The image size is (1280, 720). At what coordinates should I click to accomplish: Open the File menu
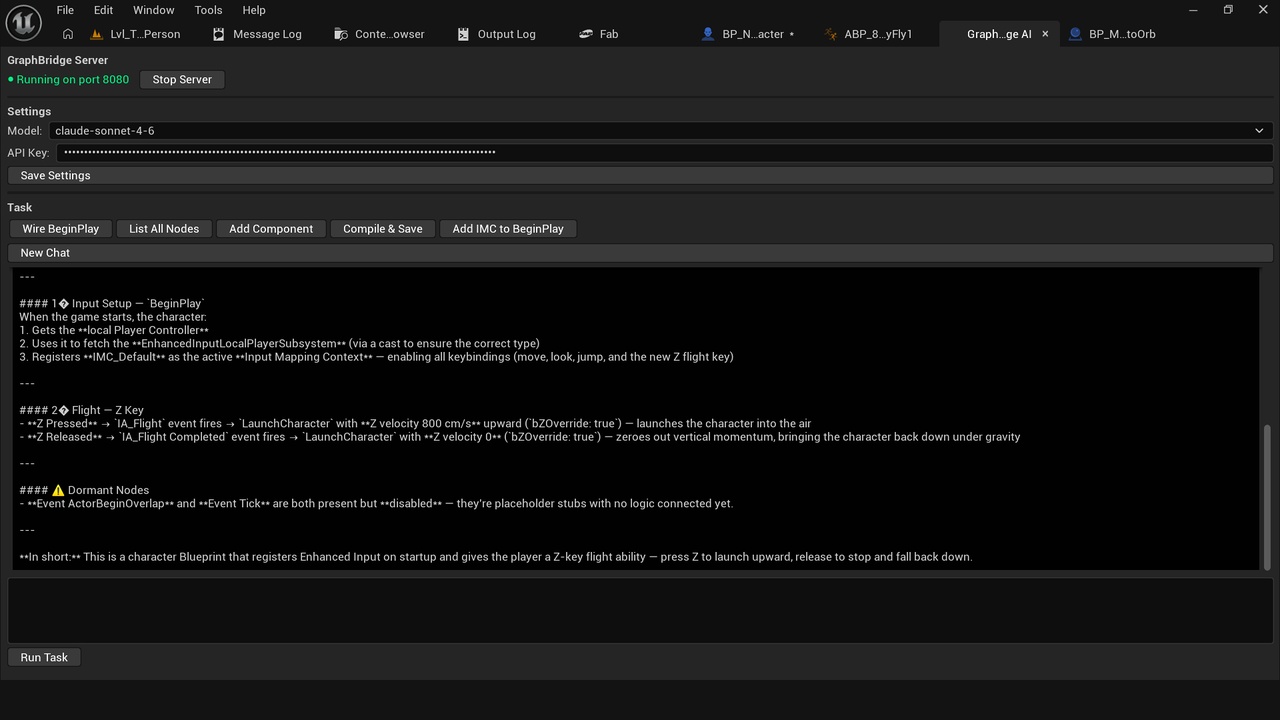click(x=65, y=10)
